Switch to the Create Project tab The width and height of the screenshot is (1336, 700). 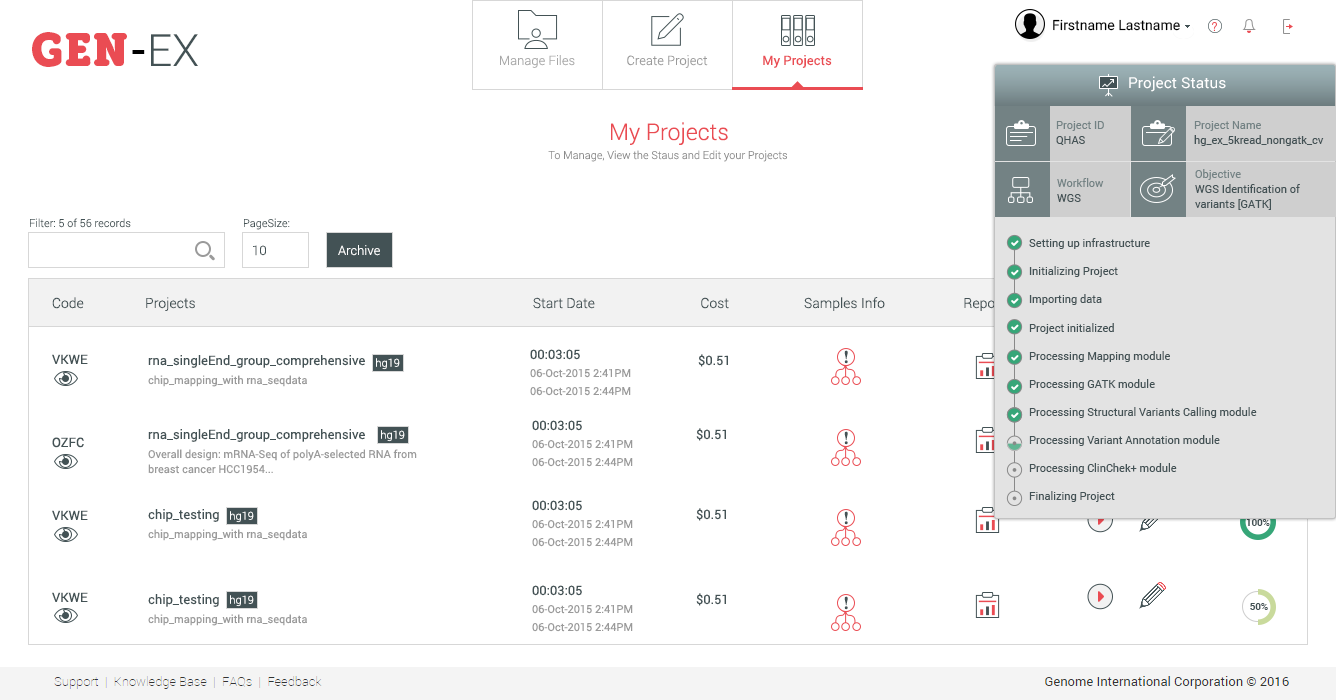click(x=667, y=45)
